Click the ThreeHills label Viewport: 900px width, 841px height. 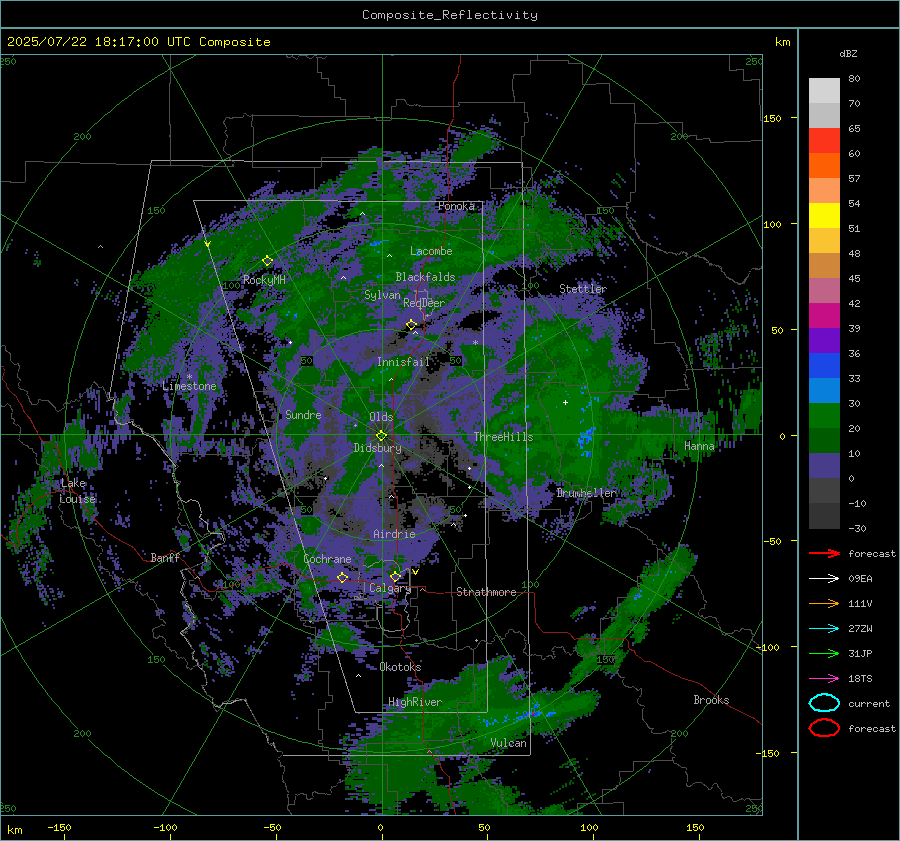pos(503,437)
